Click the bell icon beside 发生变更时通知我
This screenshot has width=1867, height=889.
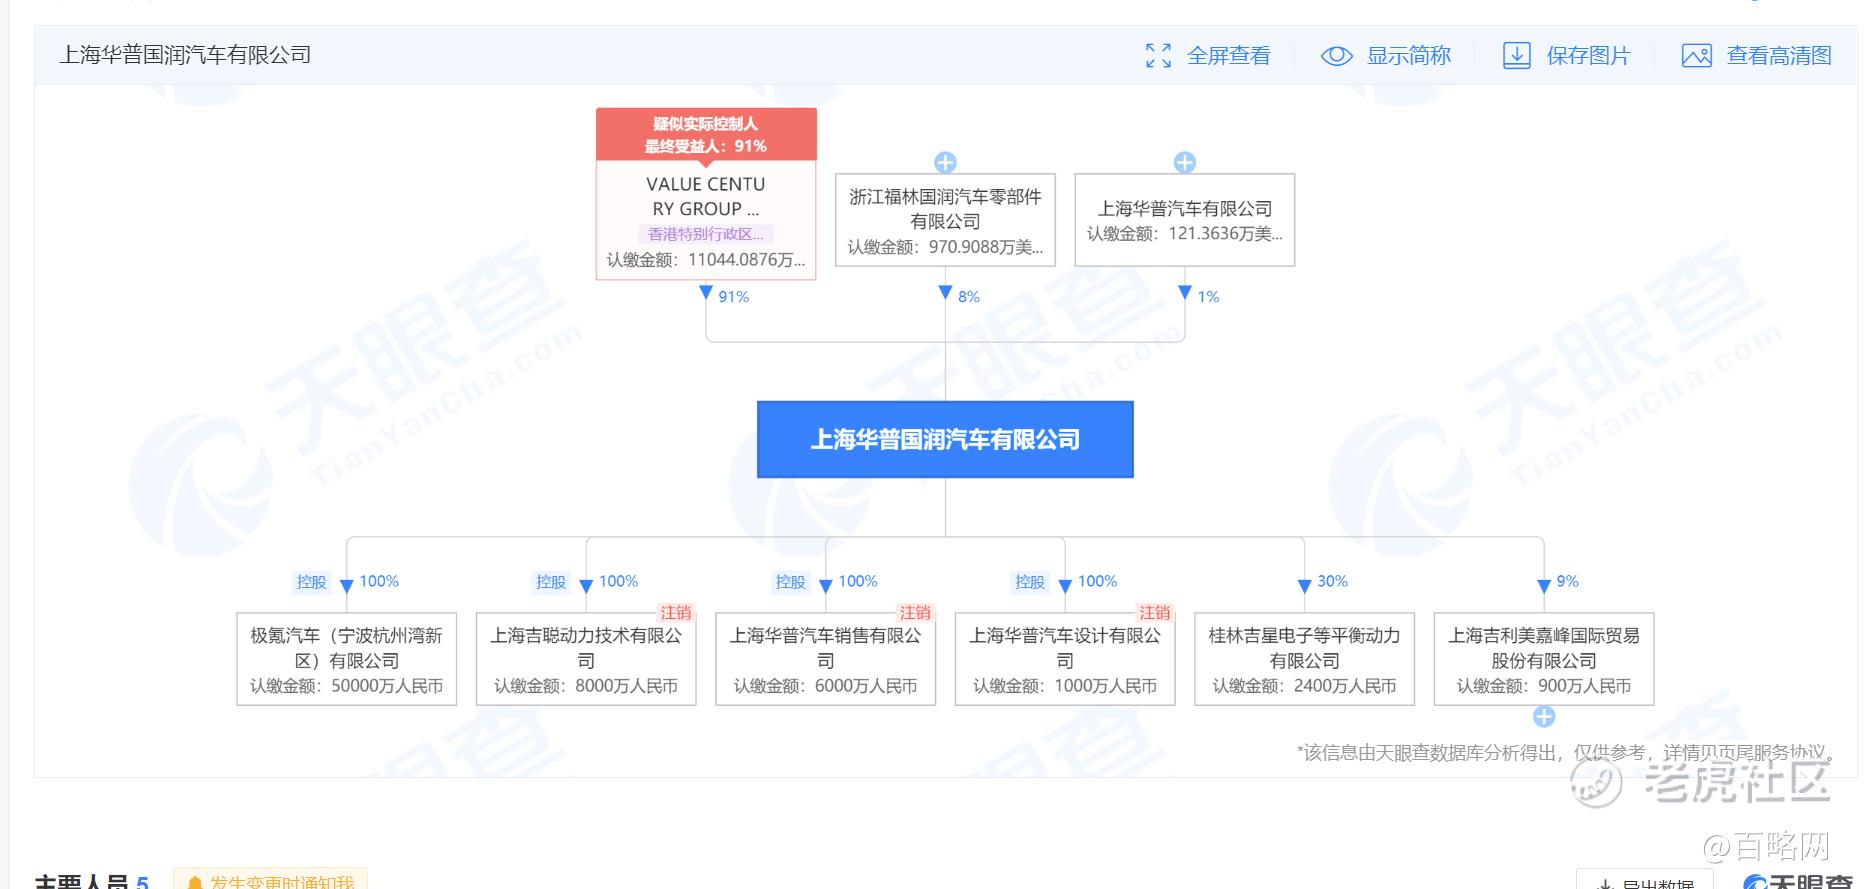pyautogui.click(x=194, y=882)
